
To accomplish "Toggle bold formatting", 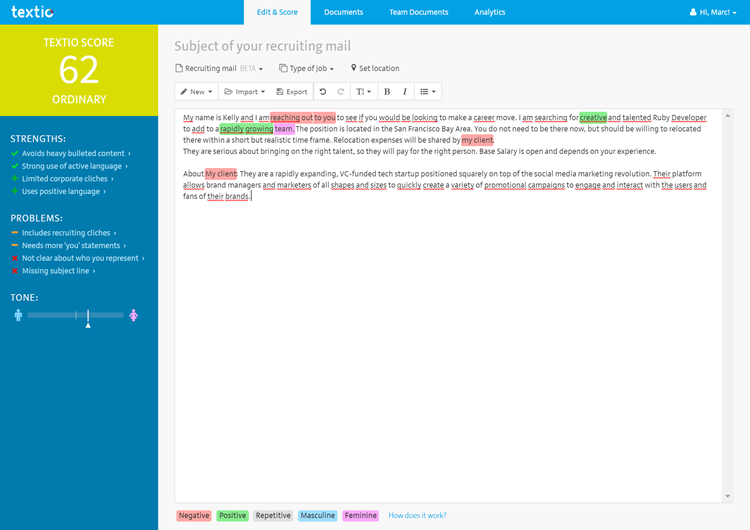I will click(x=387, y=91).
